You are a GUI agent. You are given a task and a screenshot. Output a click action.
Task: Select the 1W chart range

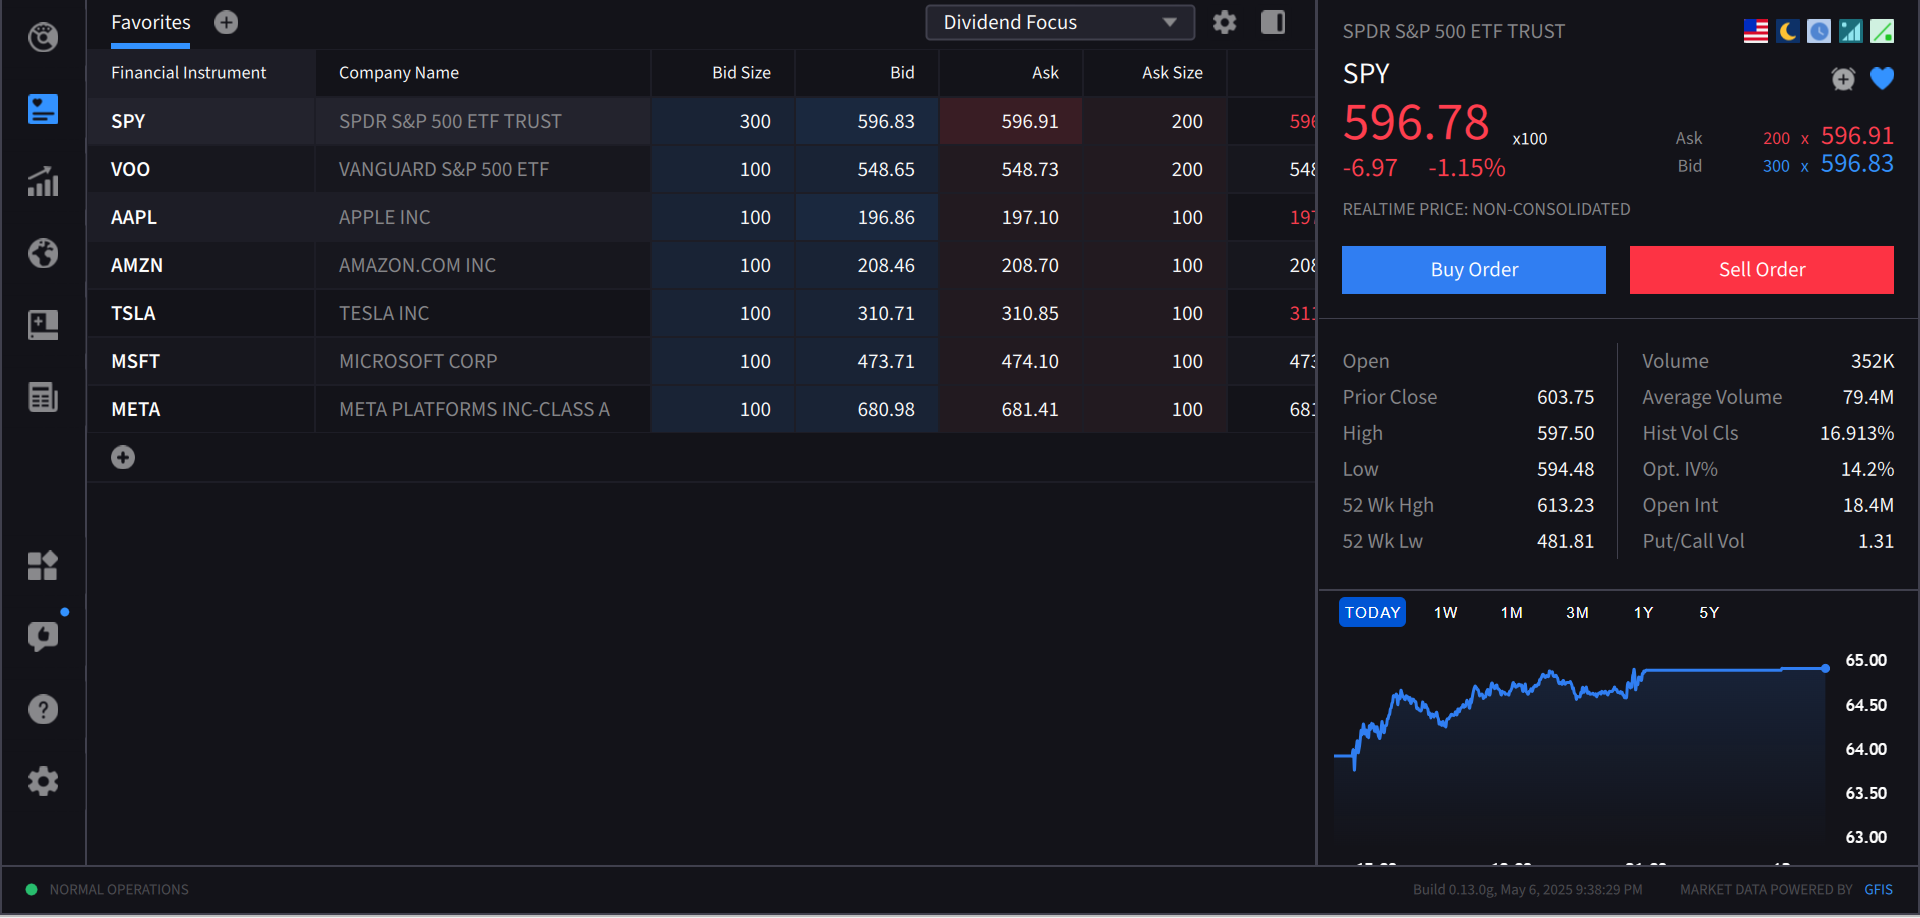point(1446,612)
